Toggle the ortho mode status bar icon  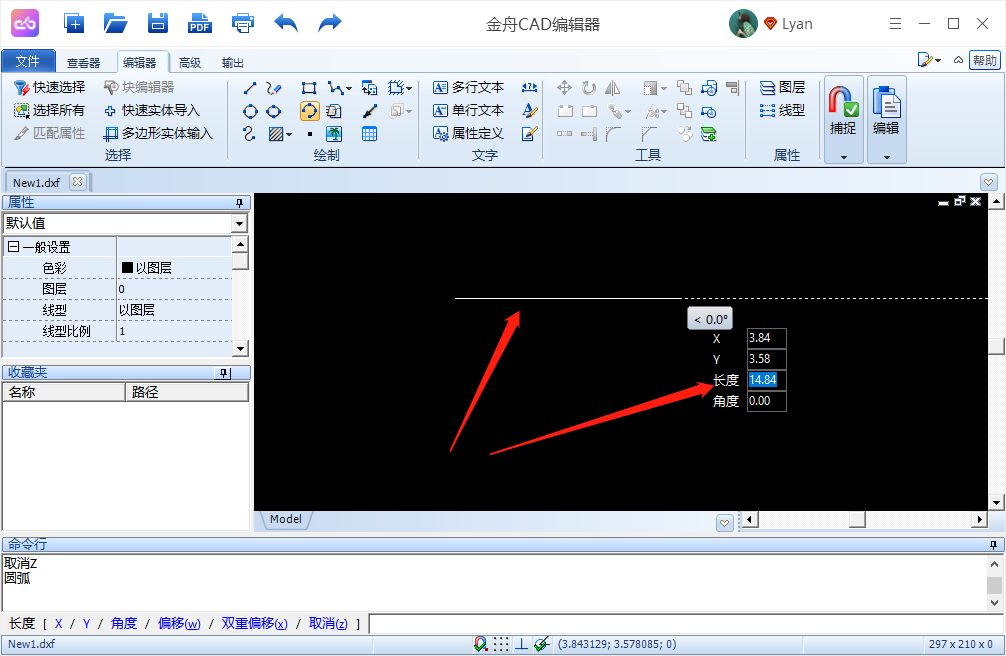click(521, 645)
